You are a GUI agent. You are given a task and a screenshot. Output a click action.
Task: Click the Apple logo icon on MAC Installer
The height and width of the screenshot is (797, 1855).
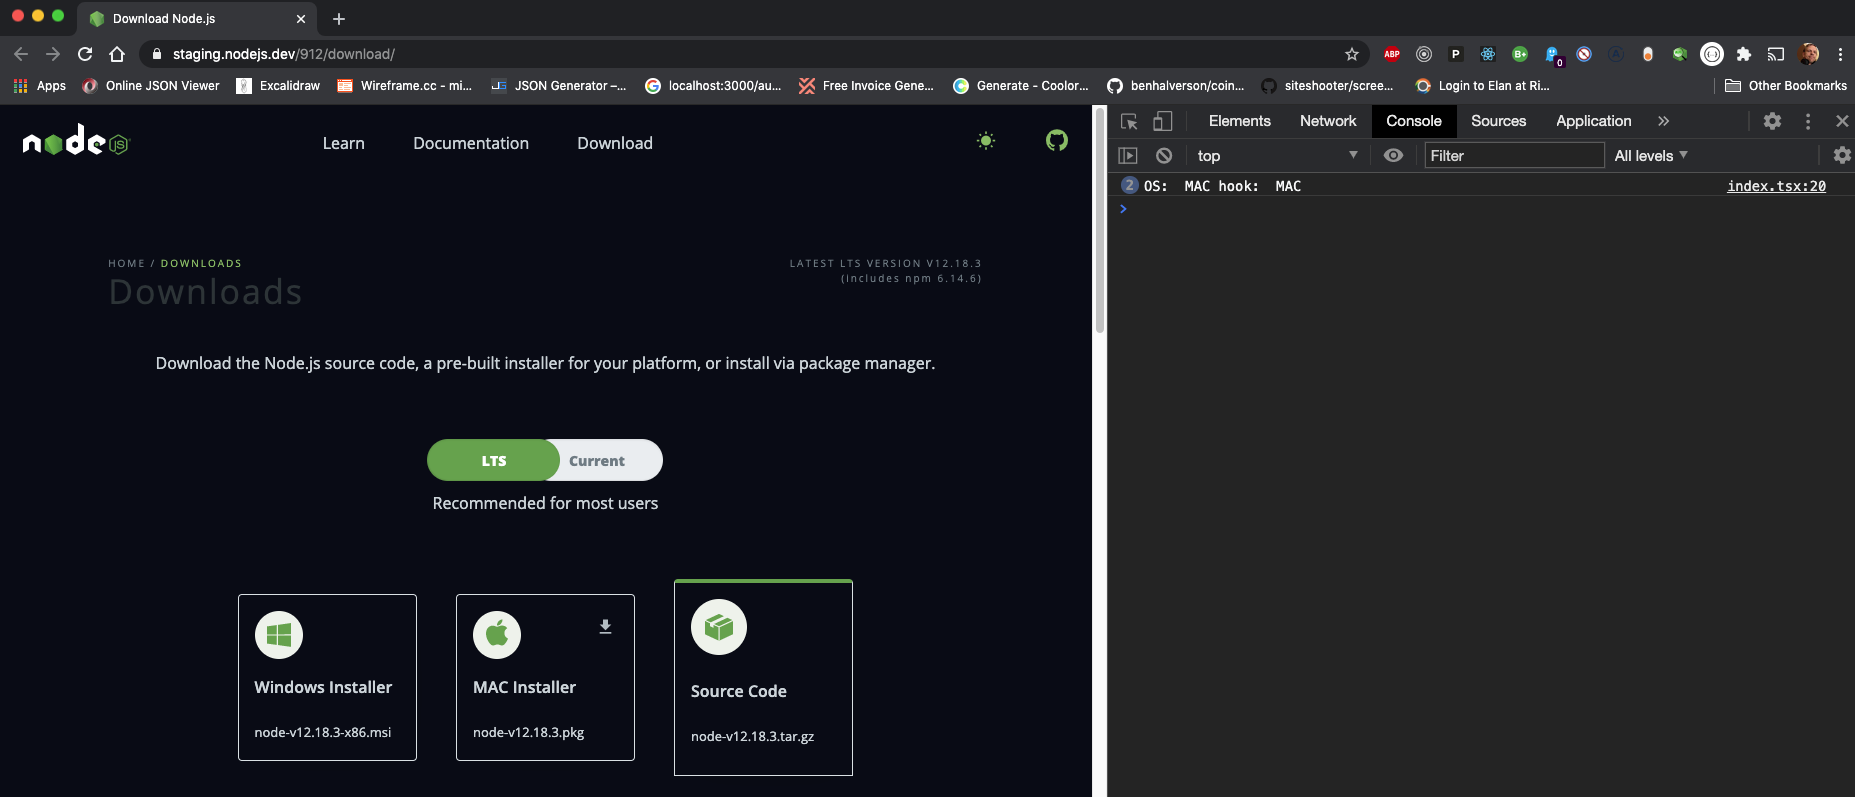(497, 635)
